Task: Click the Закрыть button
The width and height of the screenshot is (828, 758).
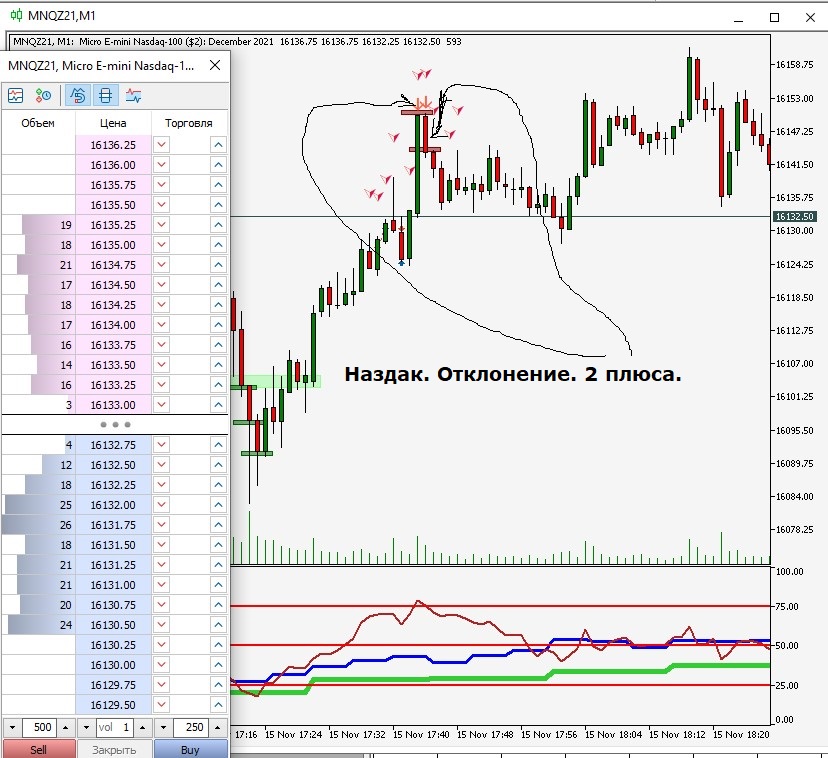Action: (x=115, y=749)
